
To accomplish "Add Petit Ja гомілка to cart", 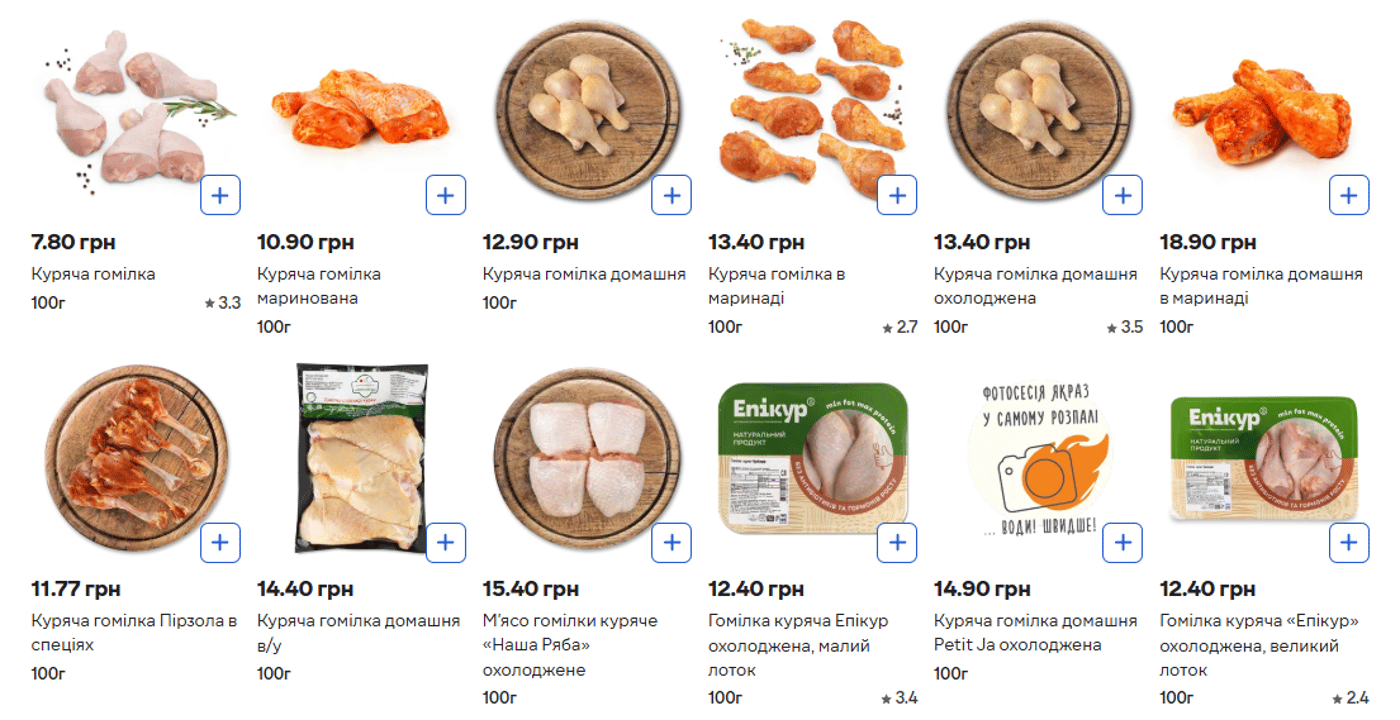I will pos(1123,542).
